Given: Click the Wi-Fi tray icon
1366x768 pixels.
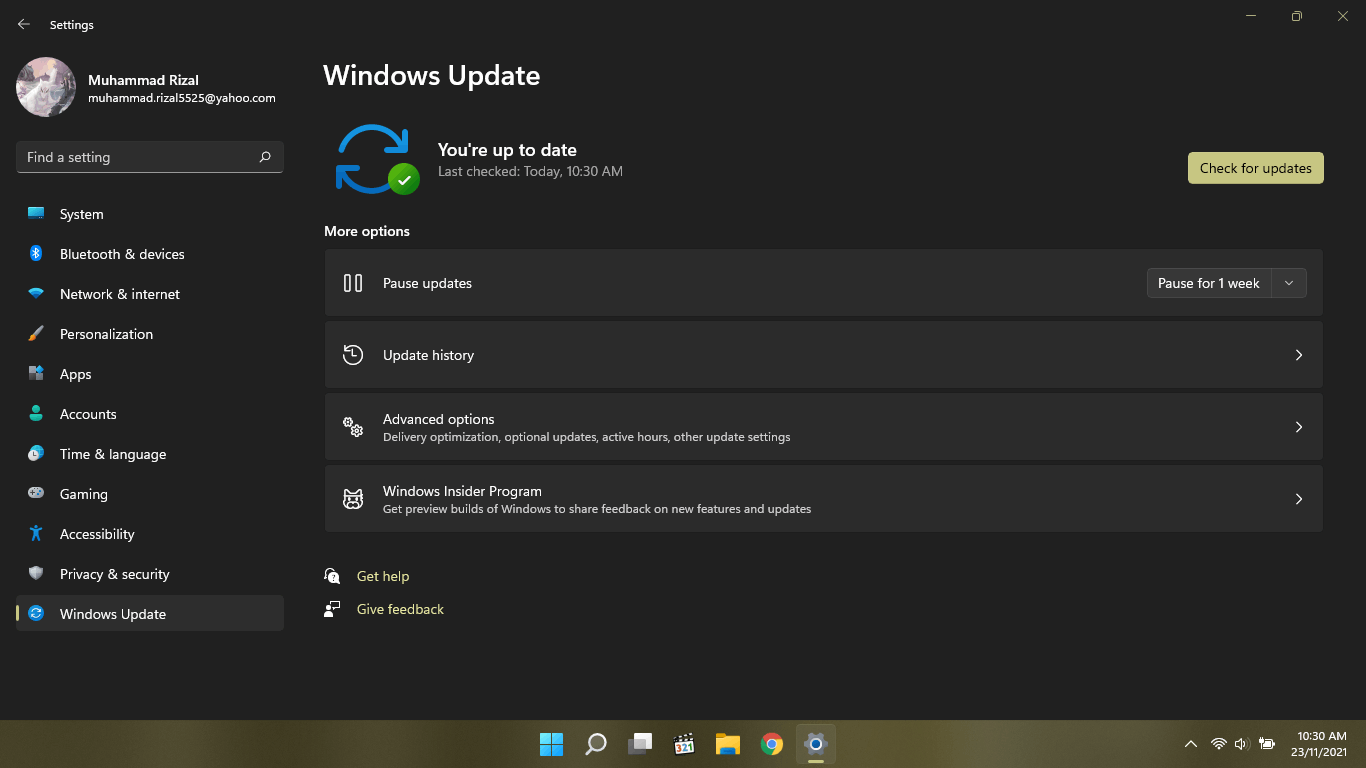Looking at the screenshot, I should click(1218, 744).
